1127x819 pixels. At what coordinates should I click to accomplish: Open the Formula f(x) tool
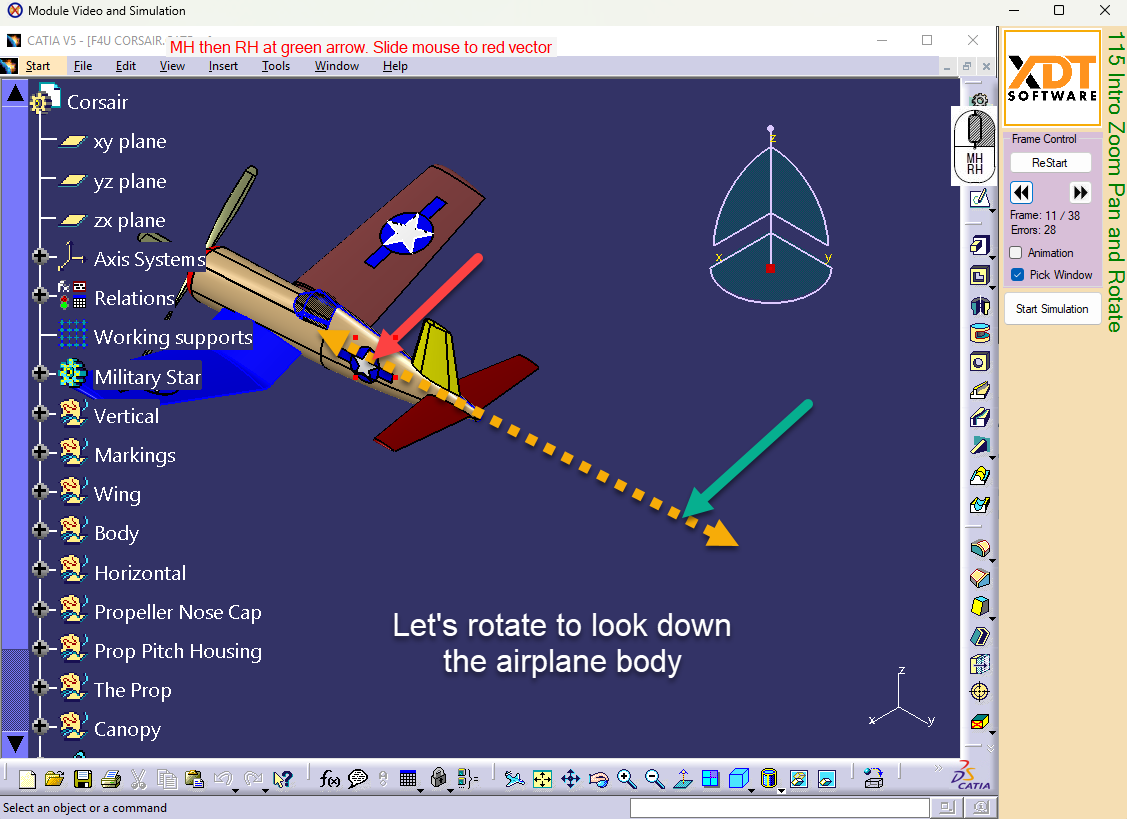330,779
